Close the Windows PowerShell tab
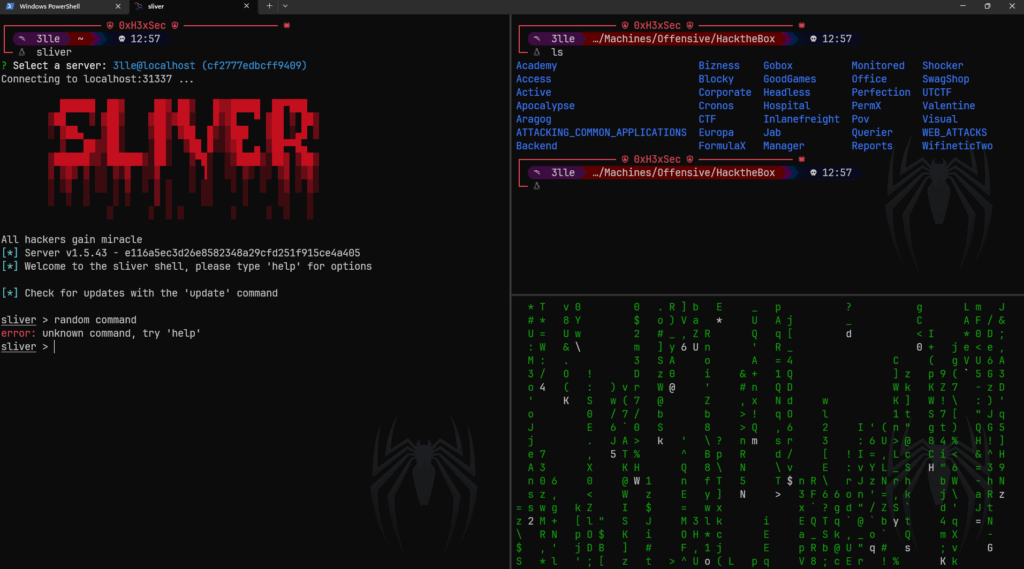Image resolution: width=1024 pixels, height=569 pixels. [118, 7]
